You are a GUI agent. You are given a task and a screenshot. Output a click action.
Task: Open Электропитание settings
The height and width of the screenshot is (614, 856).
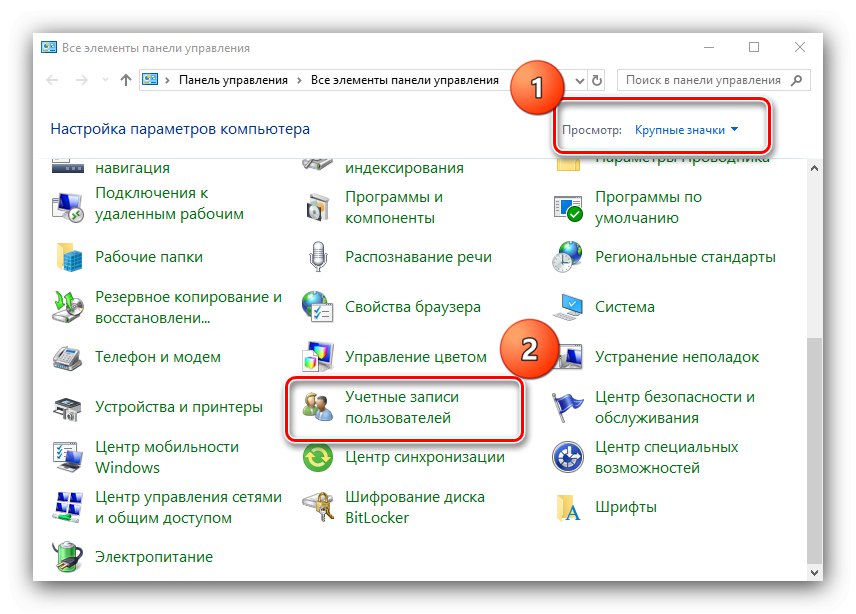click(x=155, y=557)
